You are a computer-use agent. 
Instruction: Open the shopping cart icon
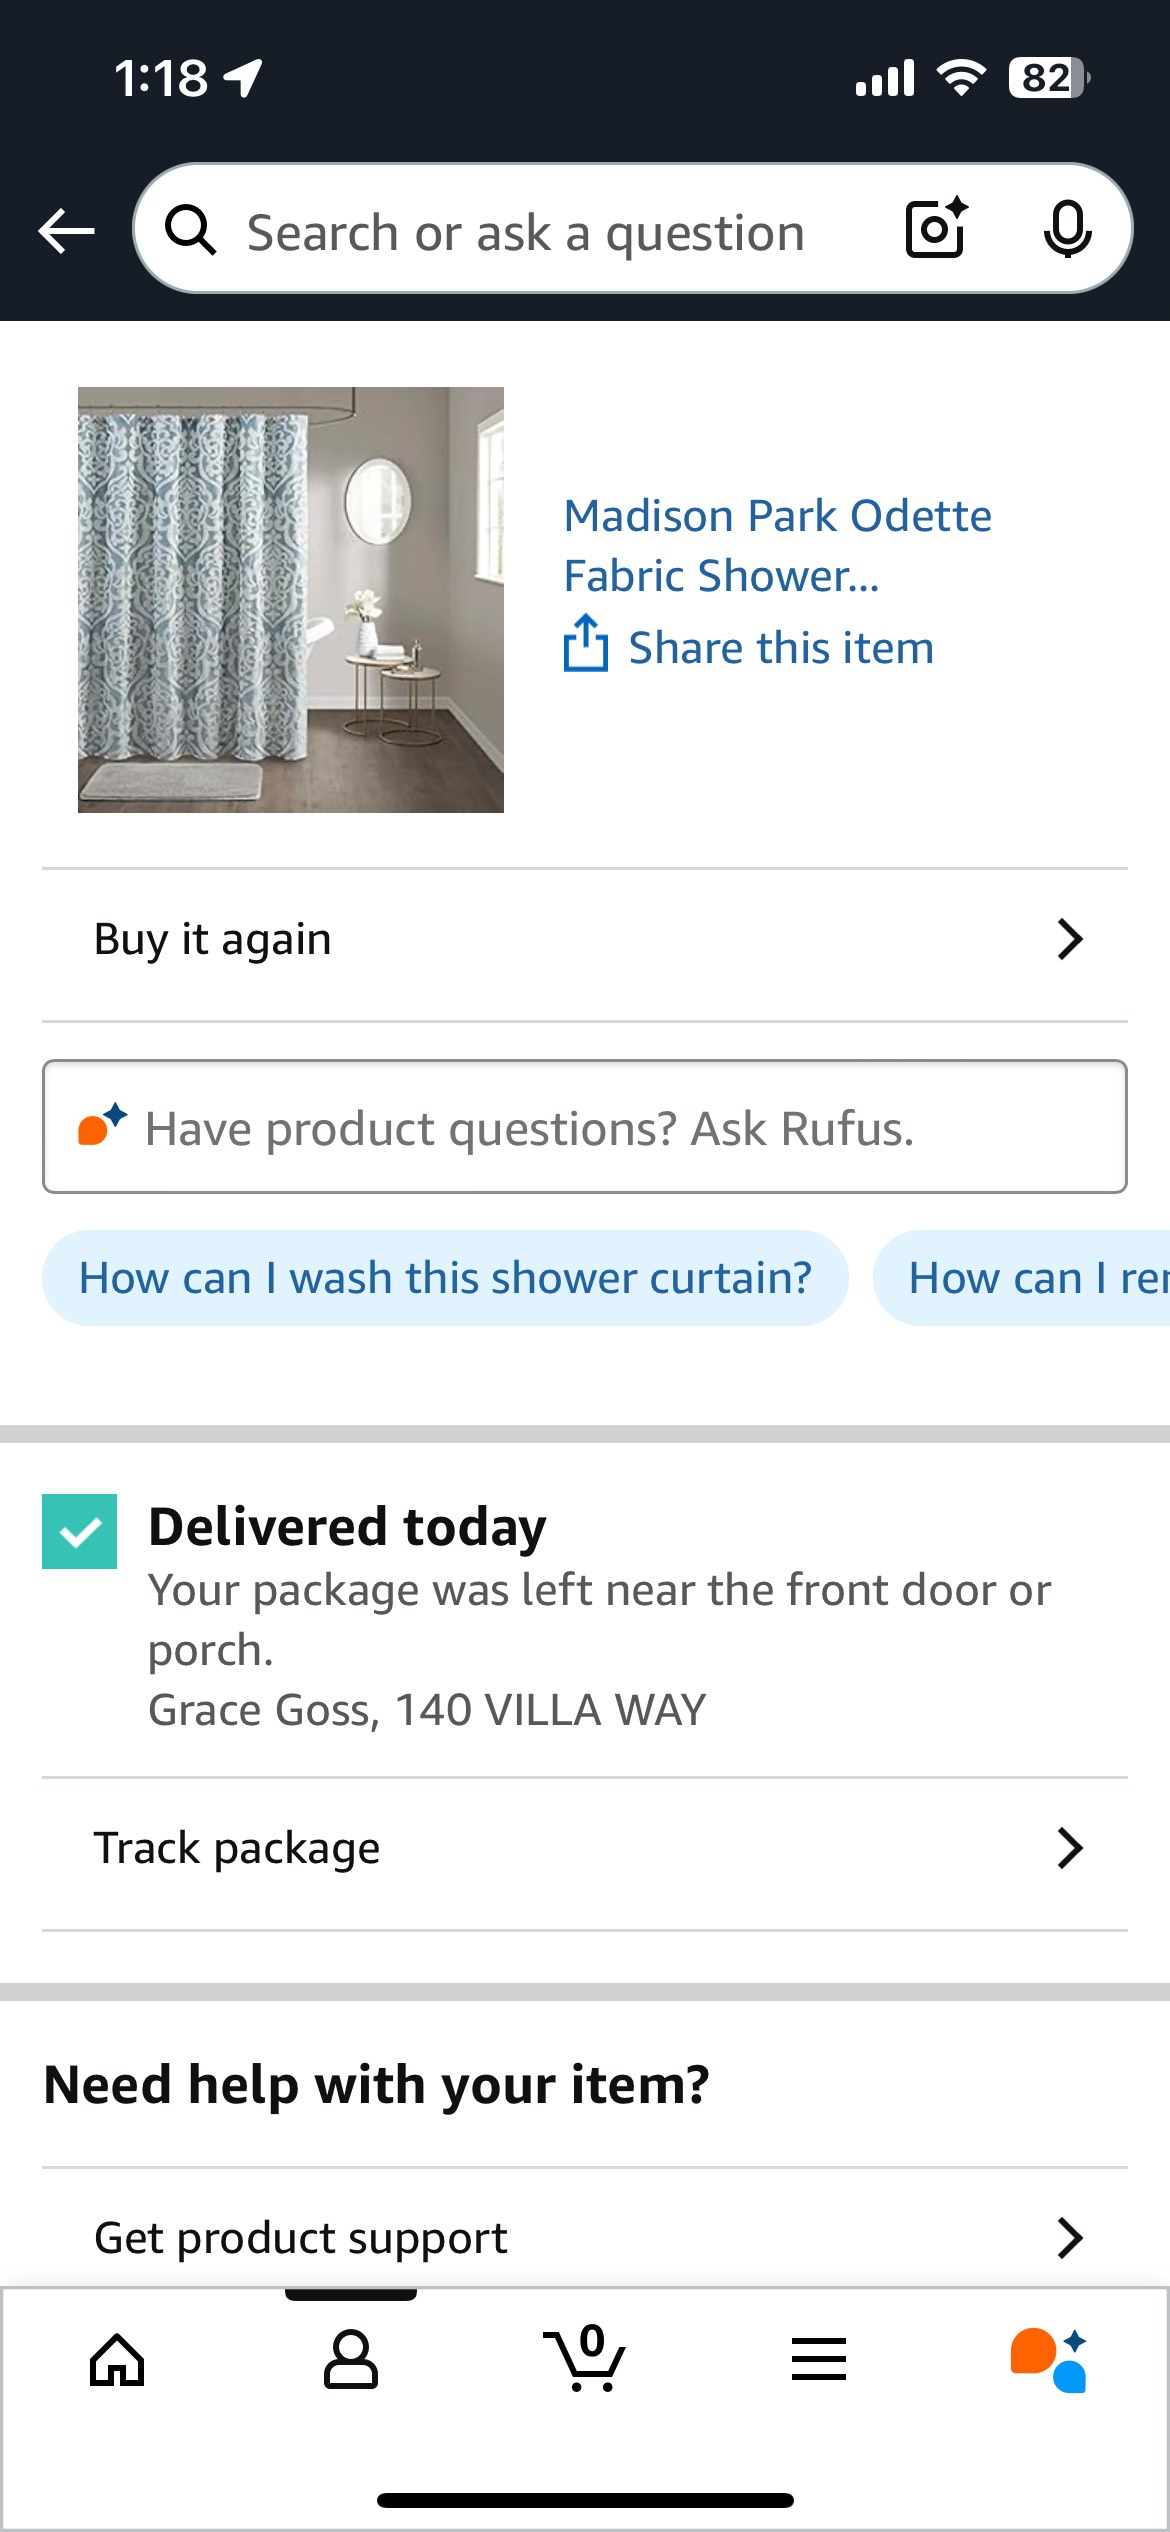point(585,2358)
